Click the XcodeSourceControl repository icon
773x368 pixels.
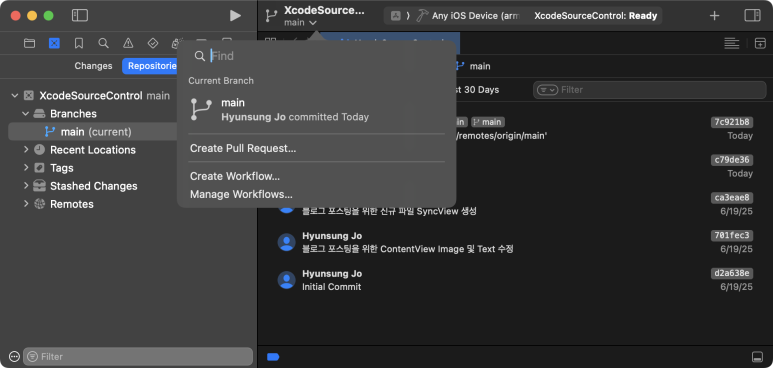tap(29, 96)
